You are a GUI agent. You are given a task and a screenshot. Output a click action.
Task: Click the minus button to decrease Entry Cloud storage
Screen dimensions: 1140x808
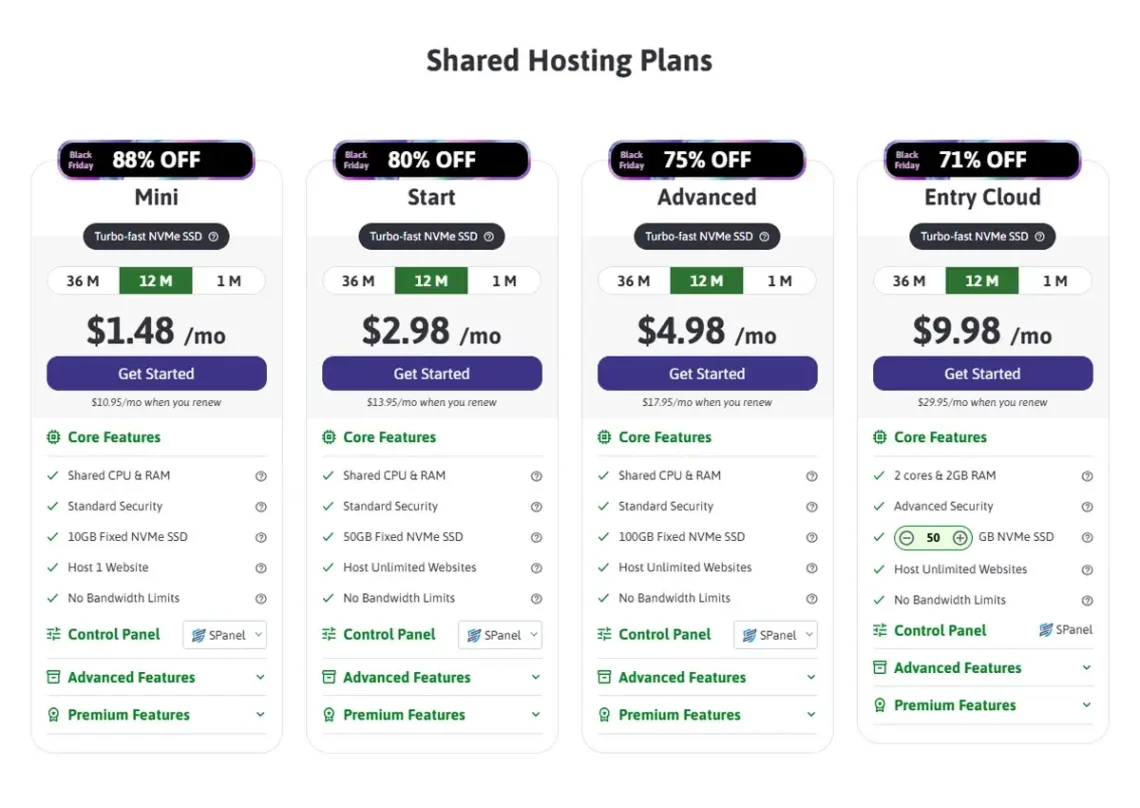(x=908, y=537)
